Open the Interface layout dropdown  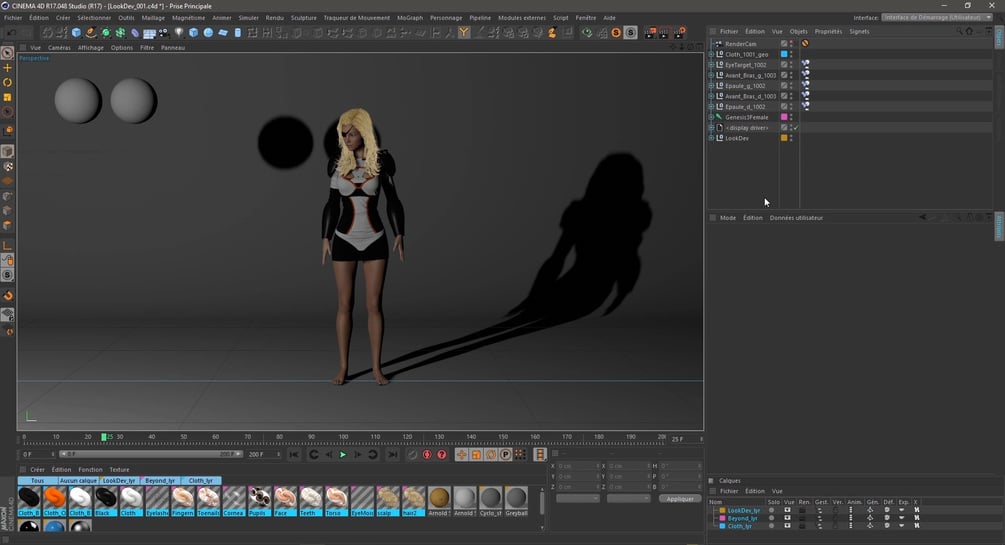coord(937,17)
